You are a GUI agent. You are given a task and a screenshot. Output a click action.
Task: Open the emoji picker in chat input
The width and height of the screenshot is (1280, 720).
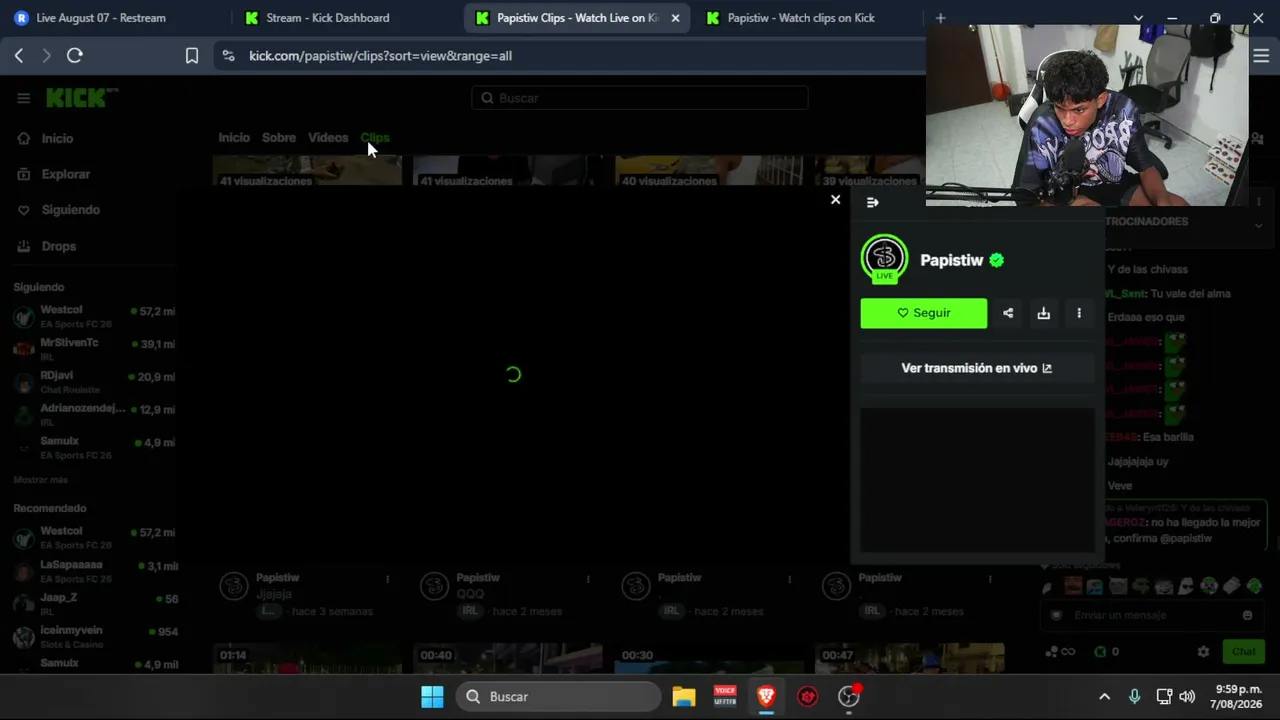[x=1247, y=615]
